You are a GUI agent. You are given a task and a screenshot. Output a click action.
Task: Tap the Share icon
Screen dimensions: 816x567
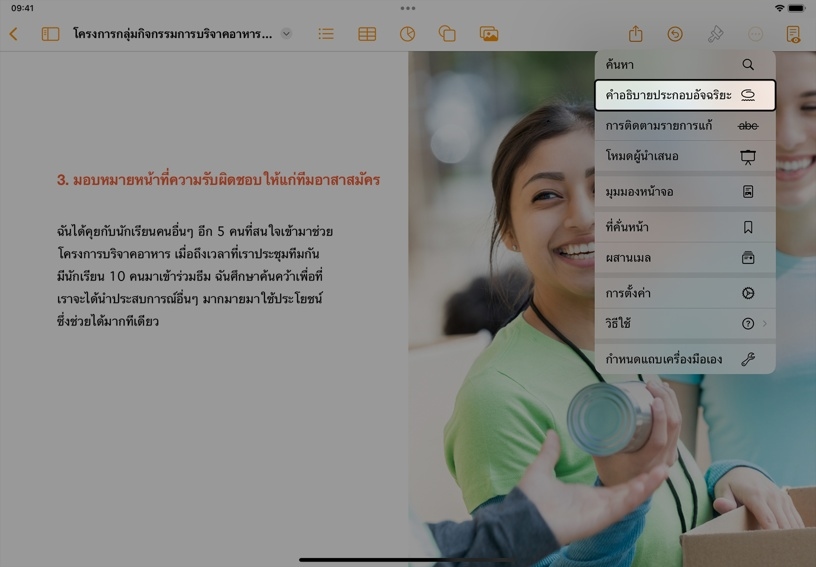tap(635, 34)
